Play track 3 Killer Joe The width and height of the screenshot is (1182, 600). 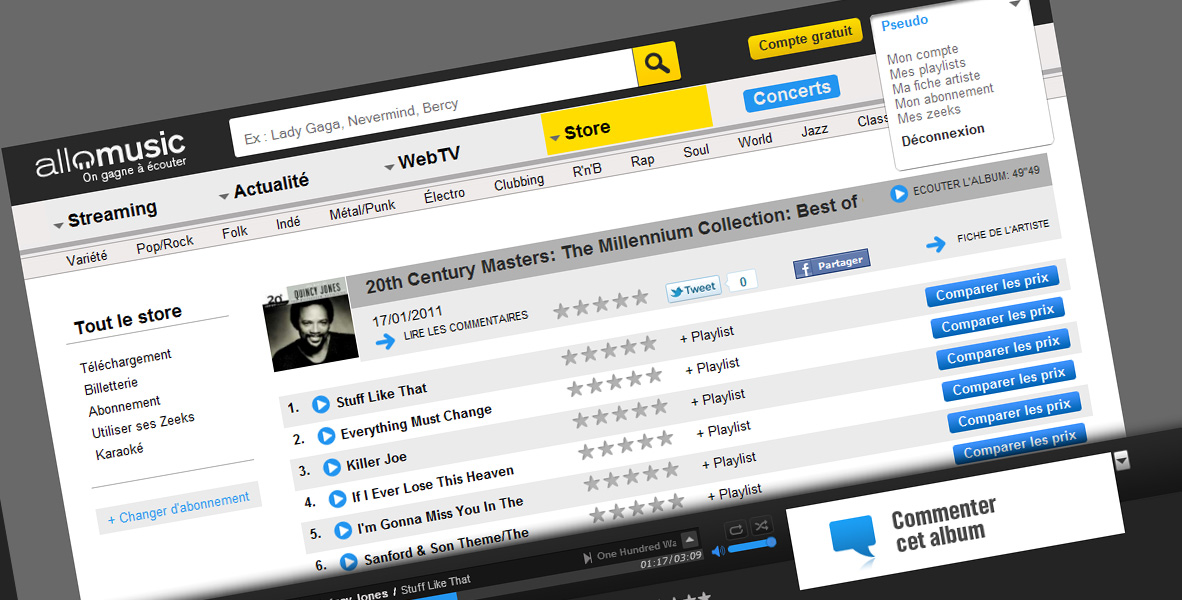coord(332,467)
